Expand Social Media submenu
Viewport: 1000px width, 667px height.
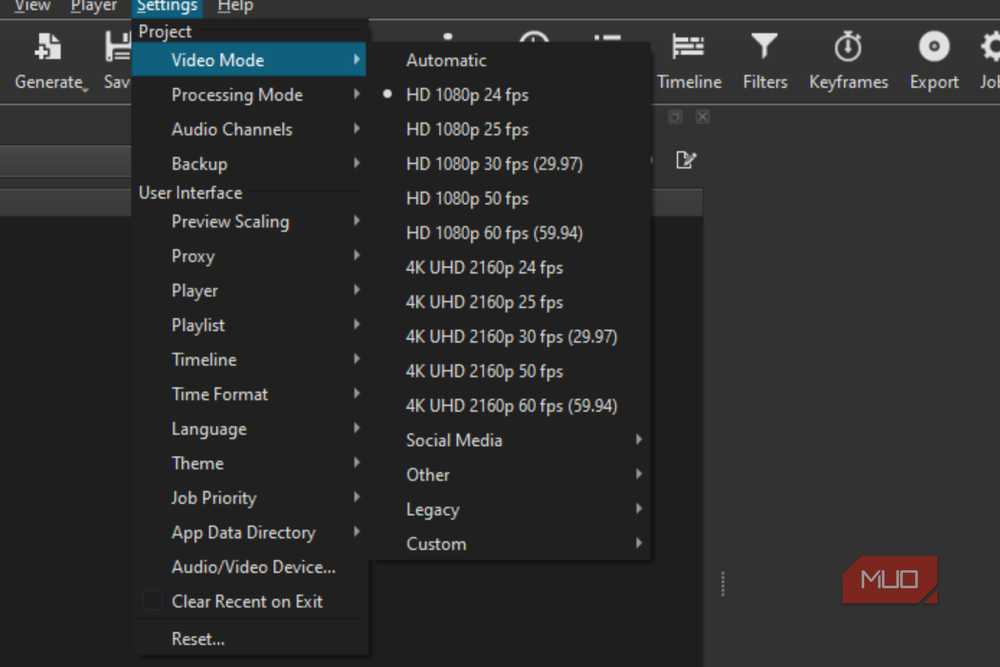point(511,440)
